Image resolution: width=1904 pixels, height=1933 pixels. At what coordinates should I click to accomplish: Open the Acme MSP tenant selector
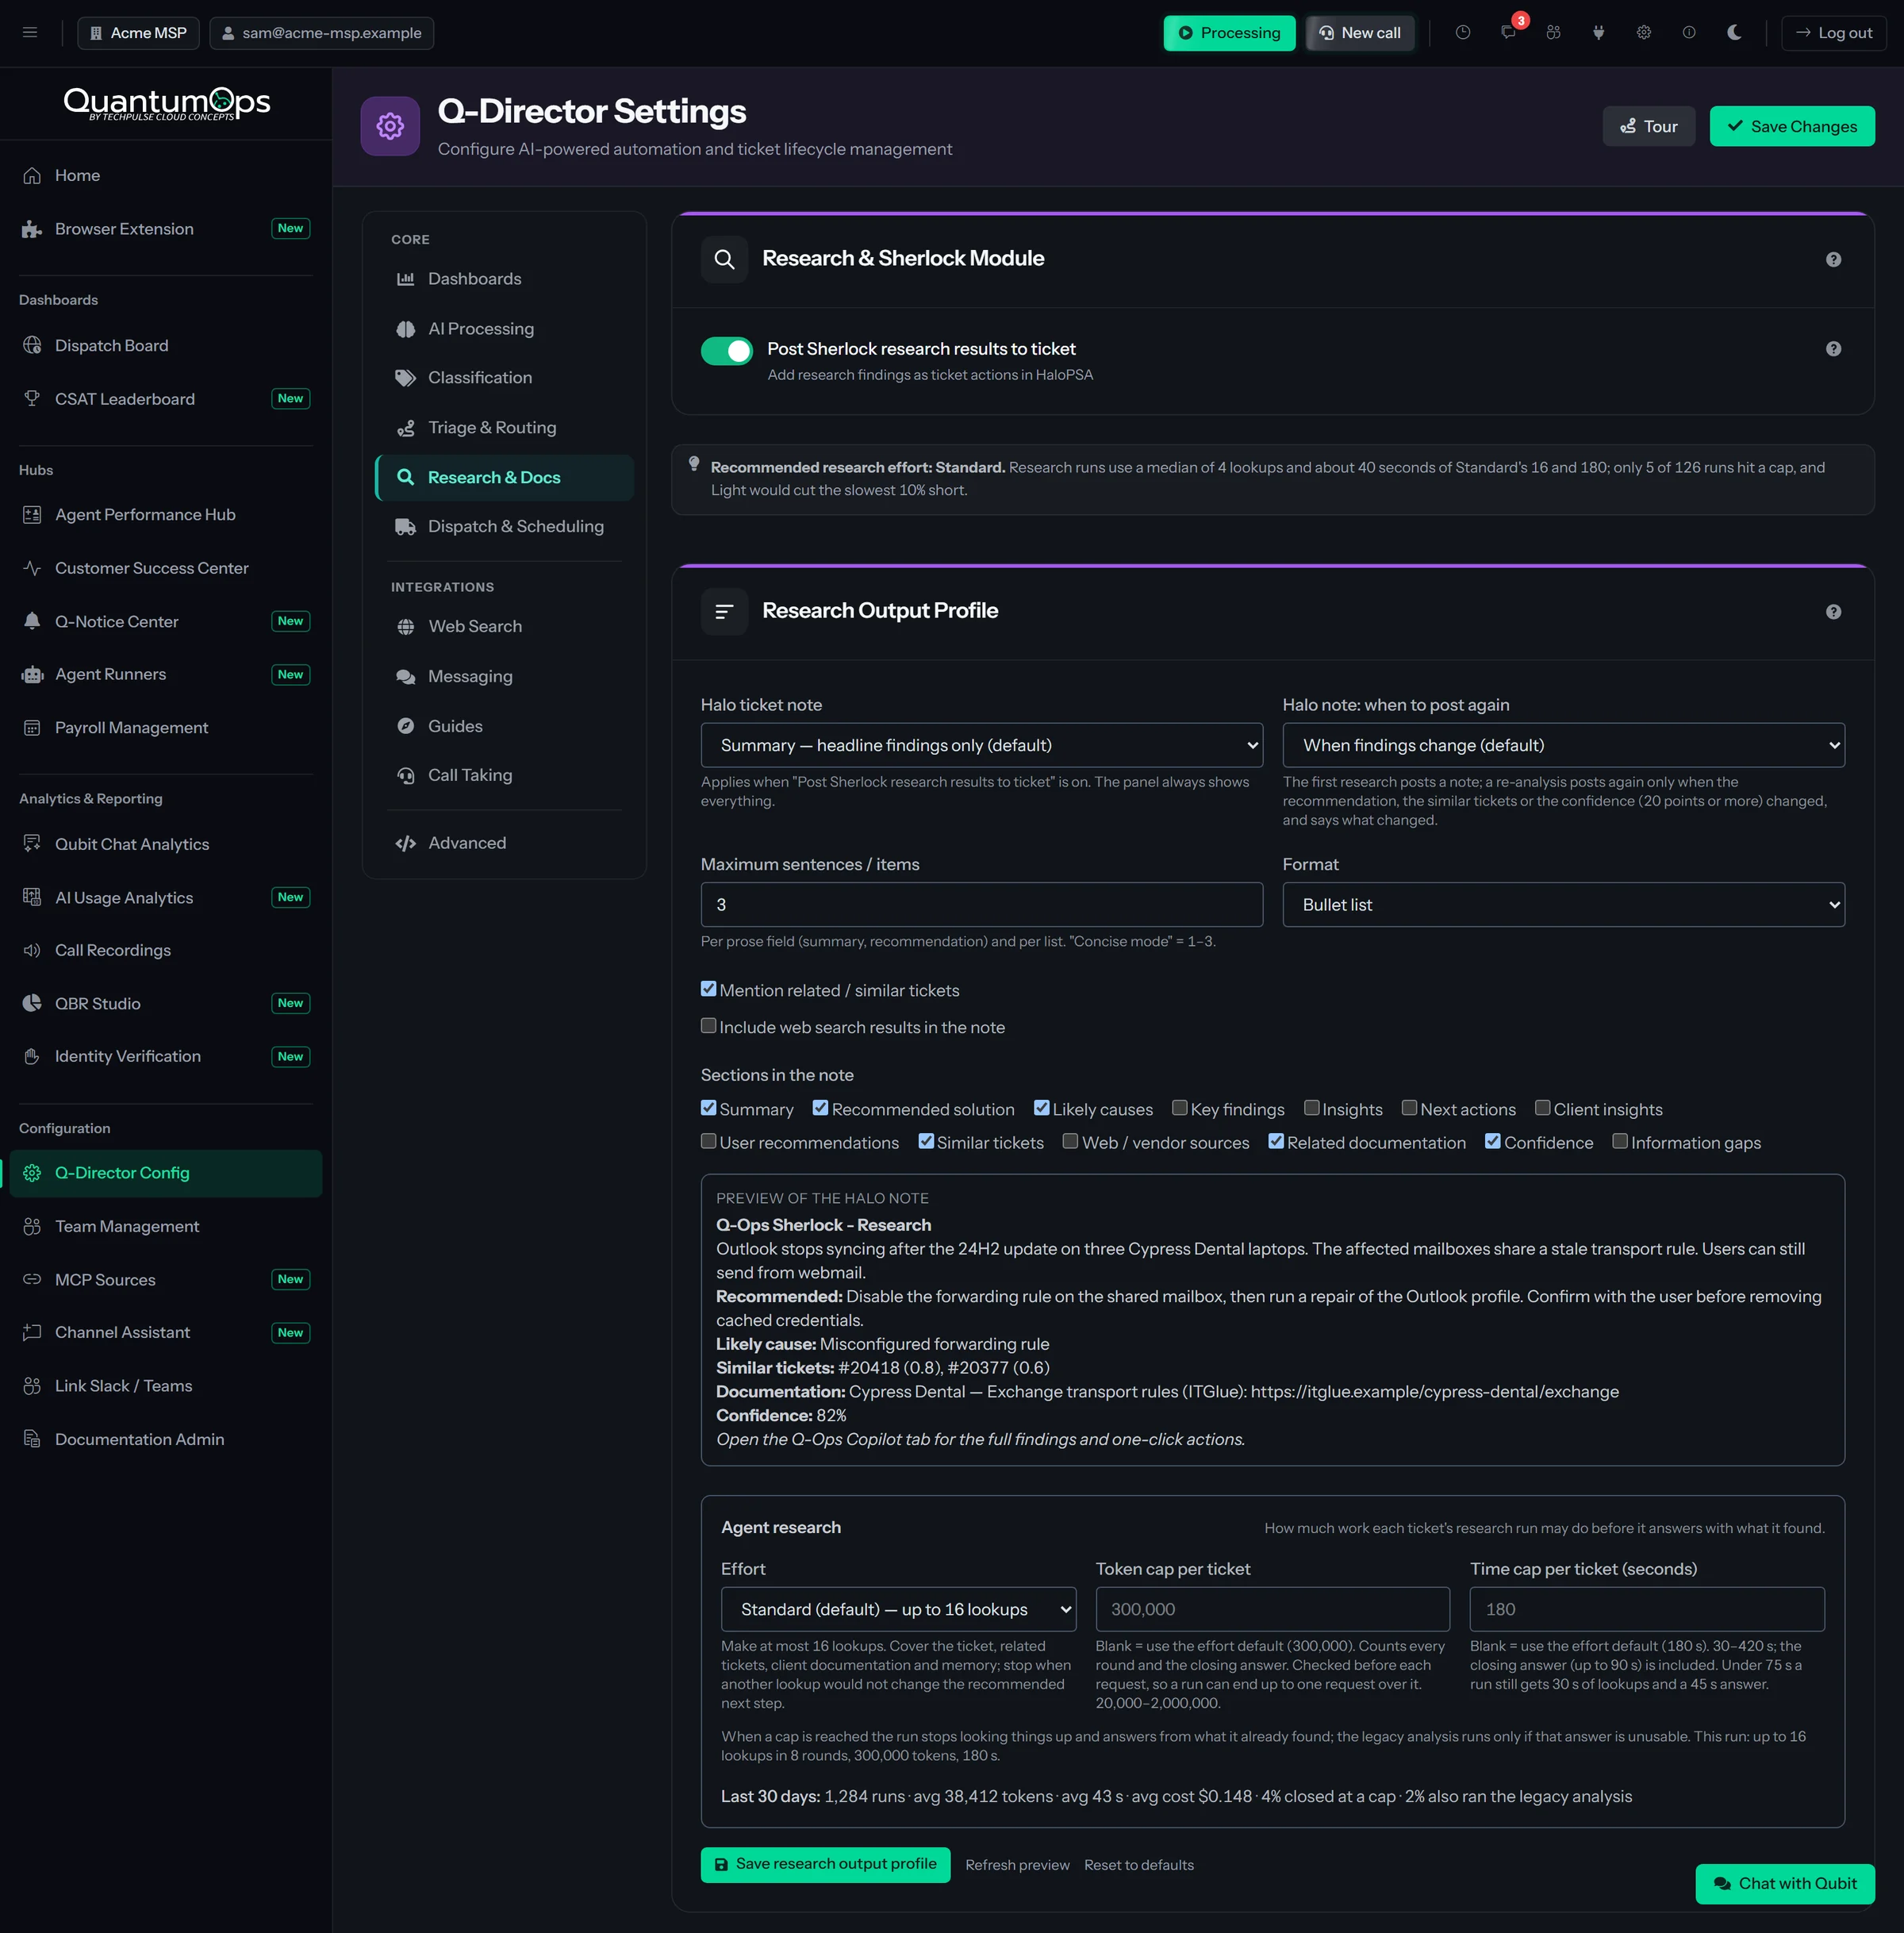click(x=138, y=33)
